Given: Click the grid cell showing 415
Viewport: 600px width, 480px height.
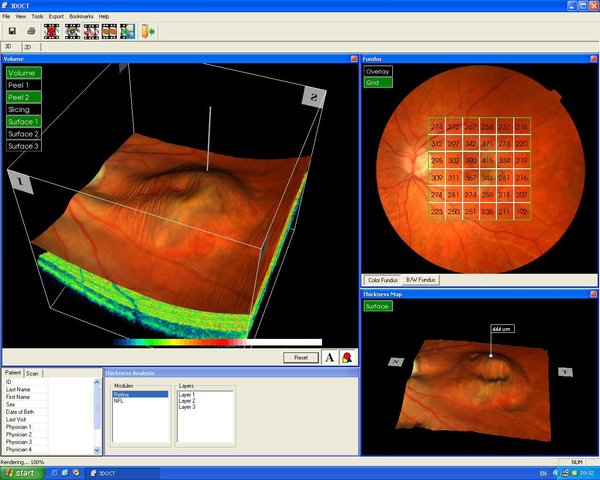Looking at the screenshot, I should 488,160.
